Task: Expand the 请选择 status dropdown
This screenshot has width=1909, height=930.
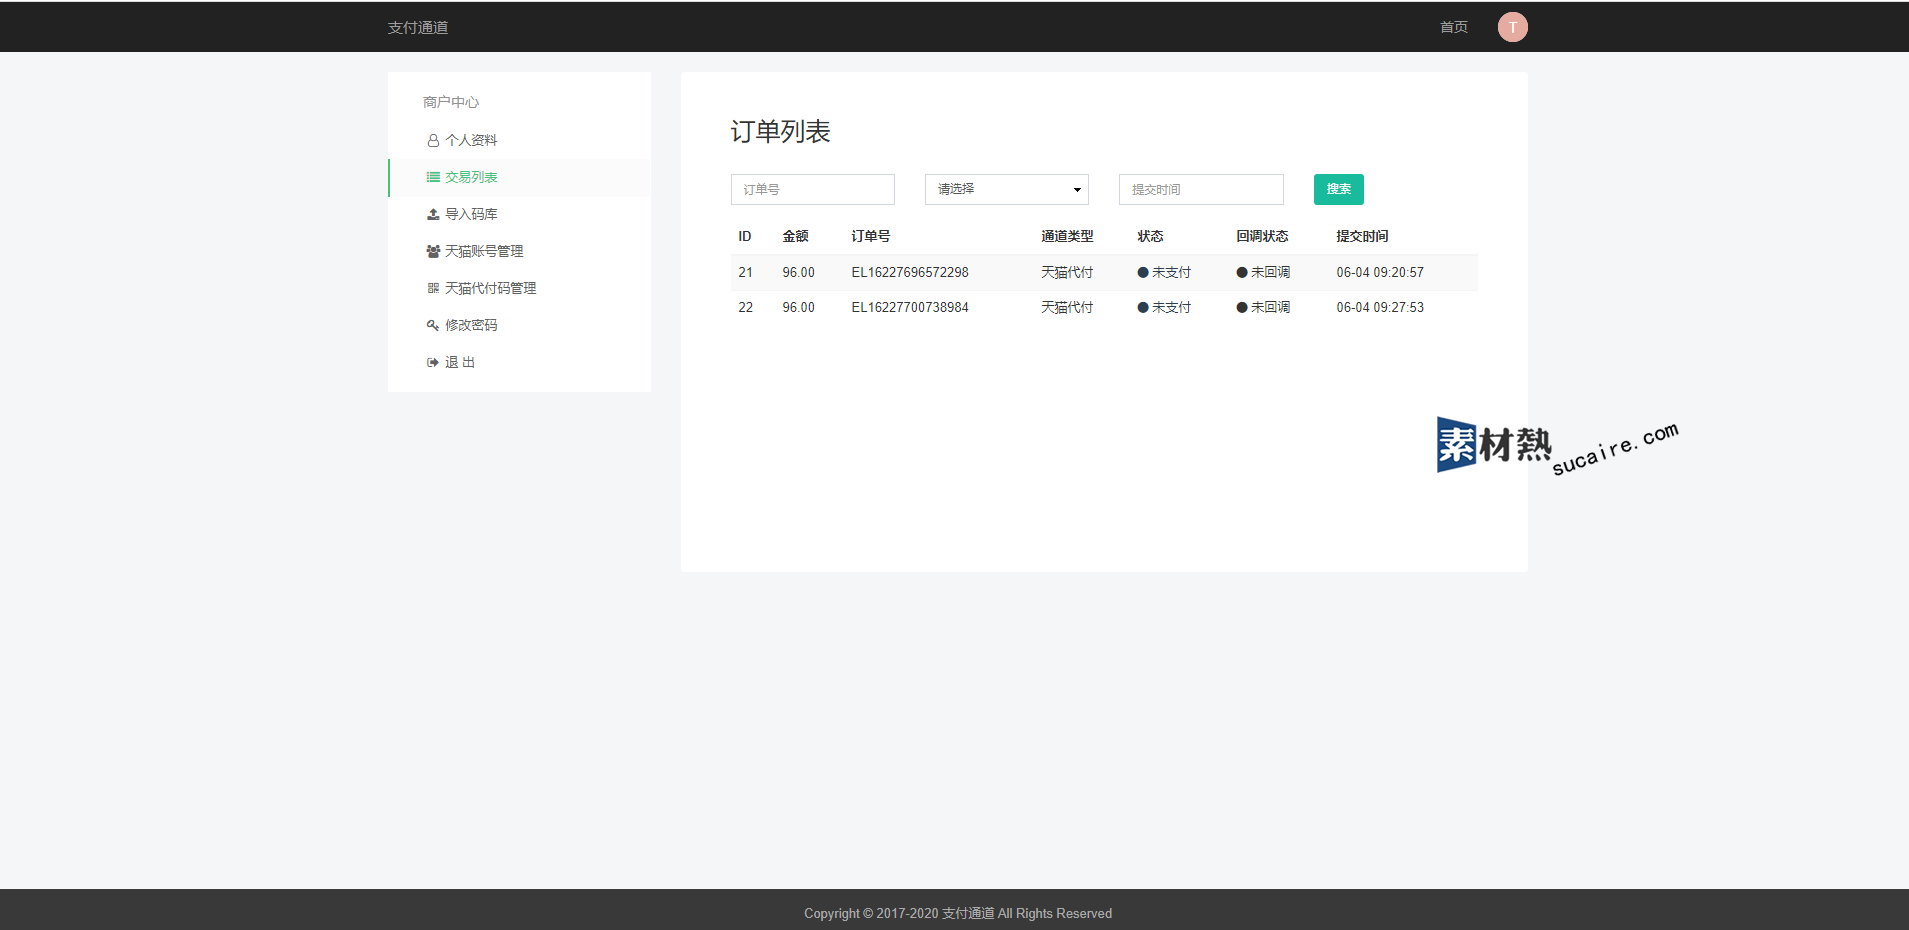Action: [1000, 189]
